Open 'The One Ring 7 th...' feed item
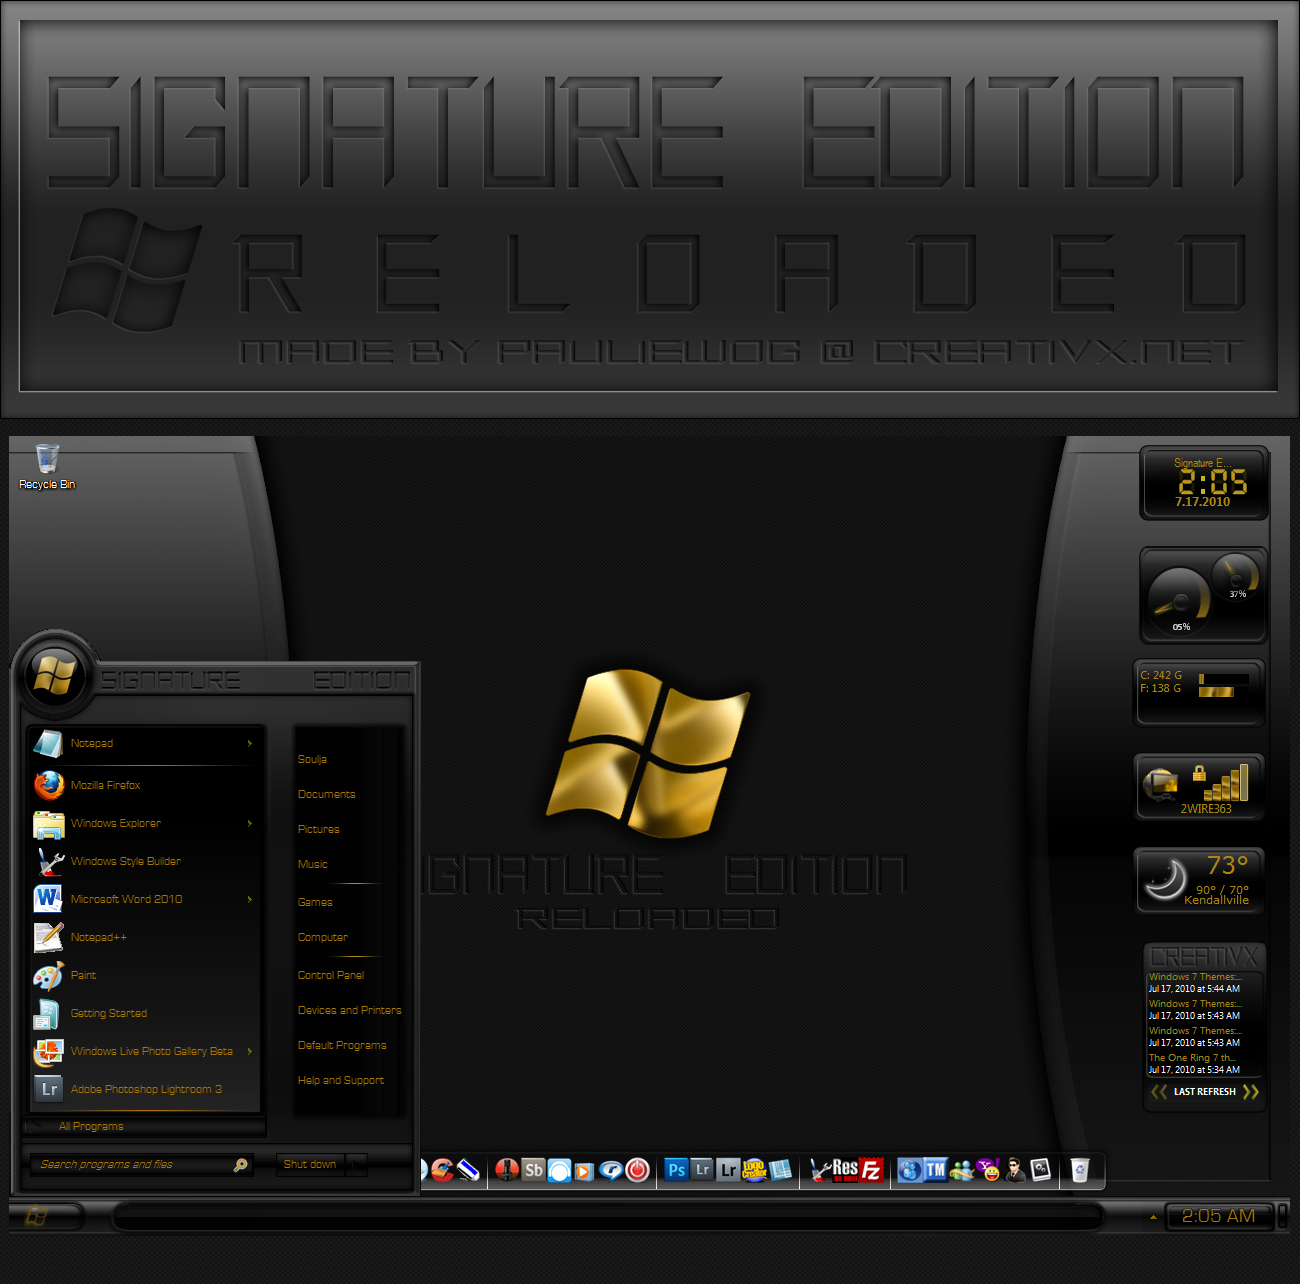This screenshot has width=1300, height=1284. [1194, 1064]
